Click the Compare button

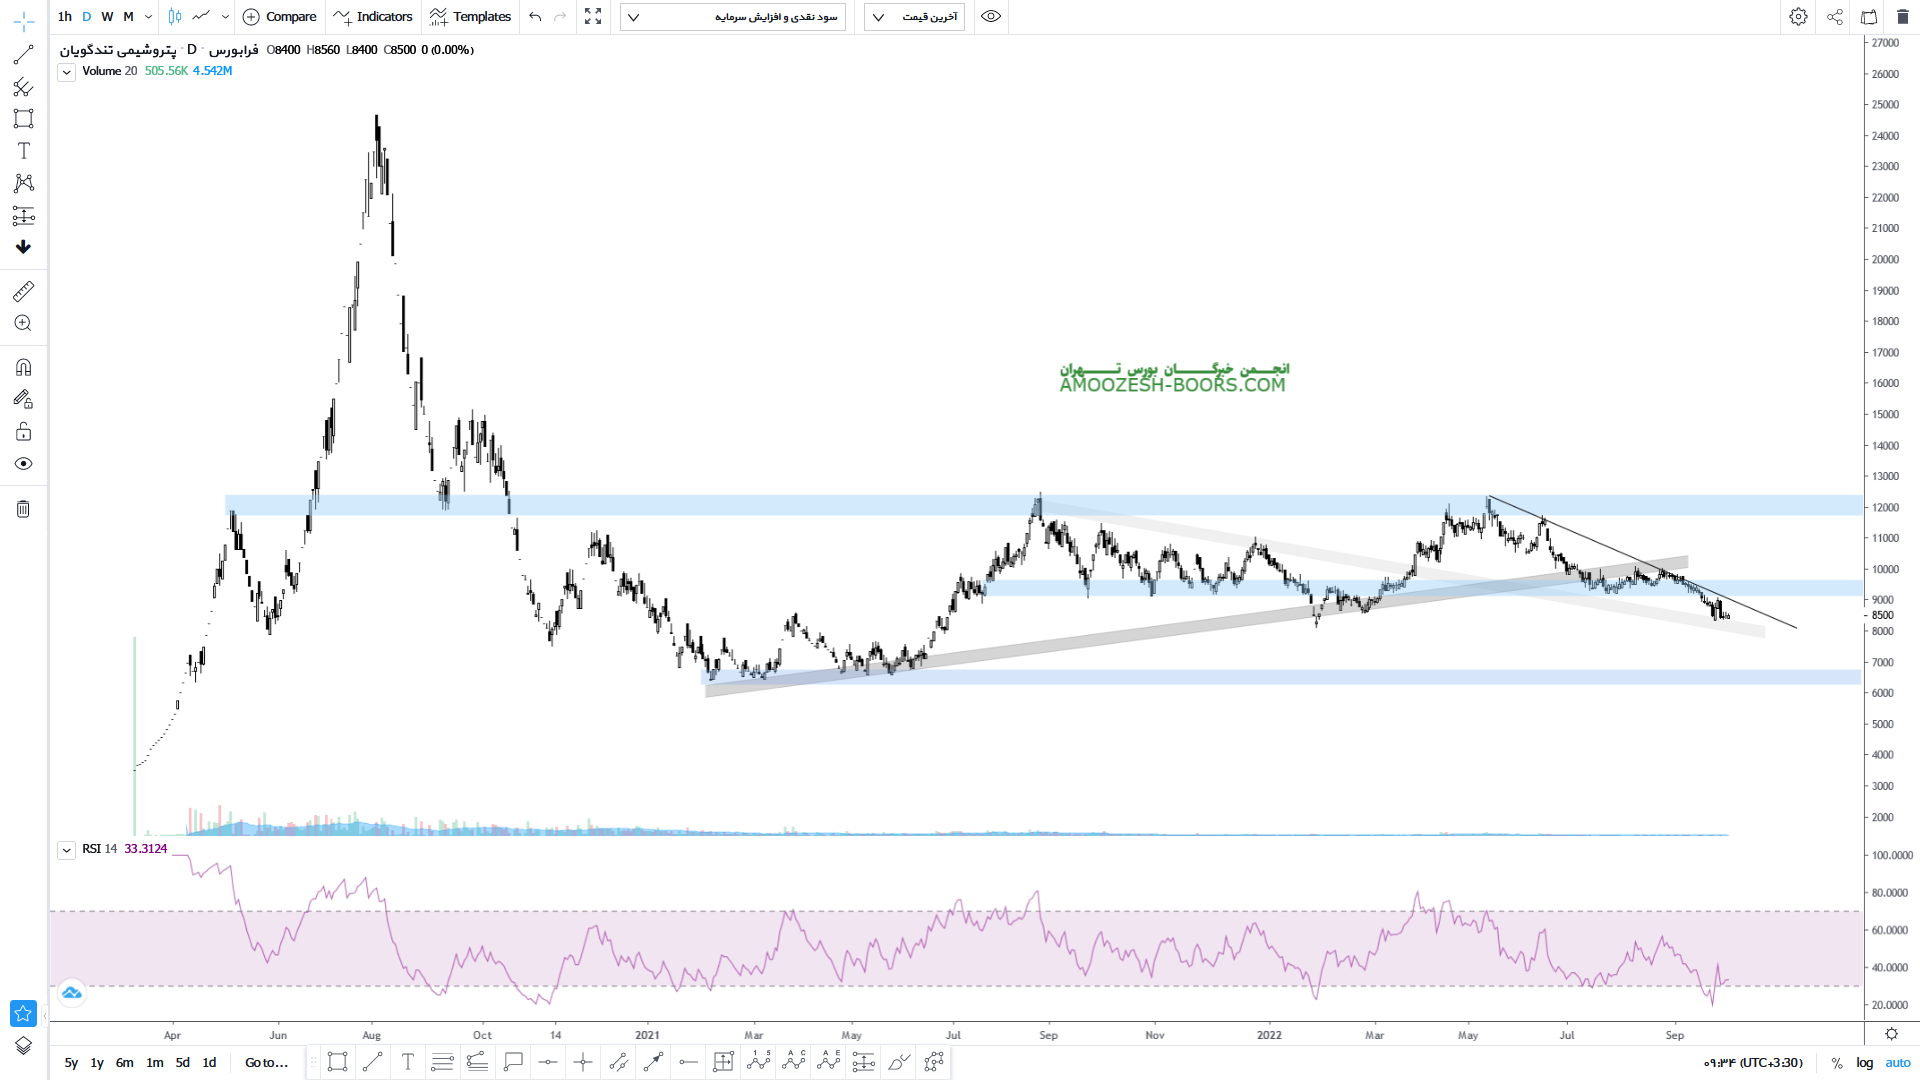279,17
